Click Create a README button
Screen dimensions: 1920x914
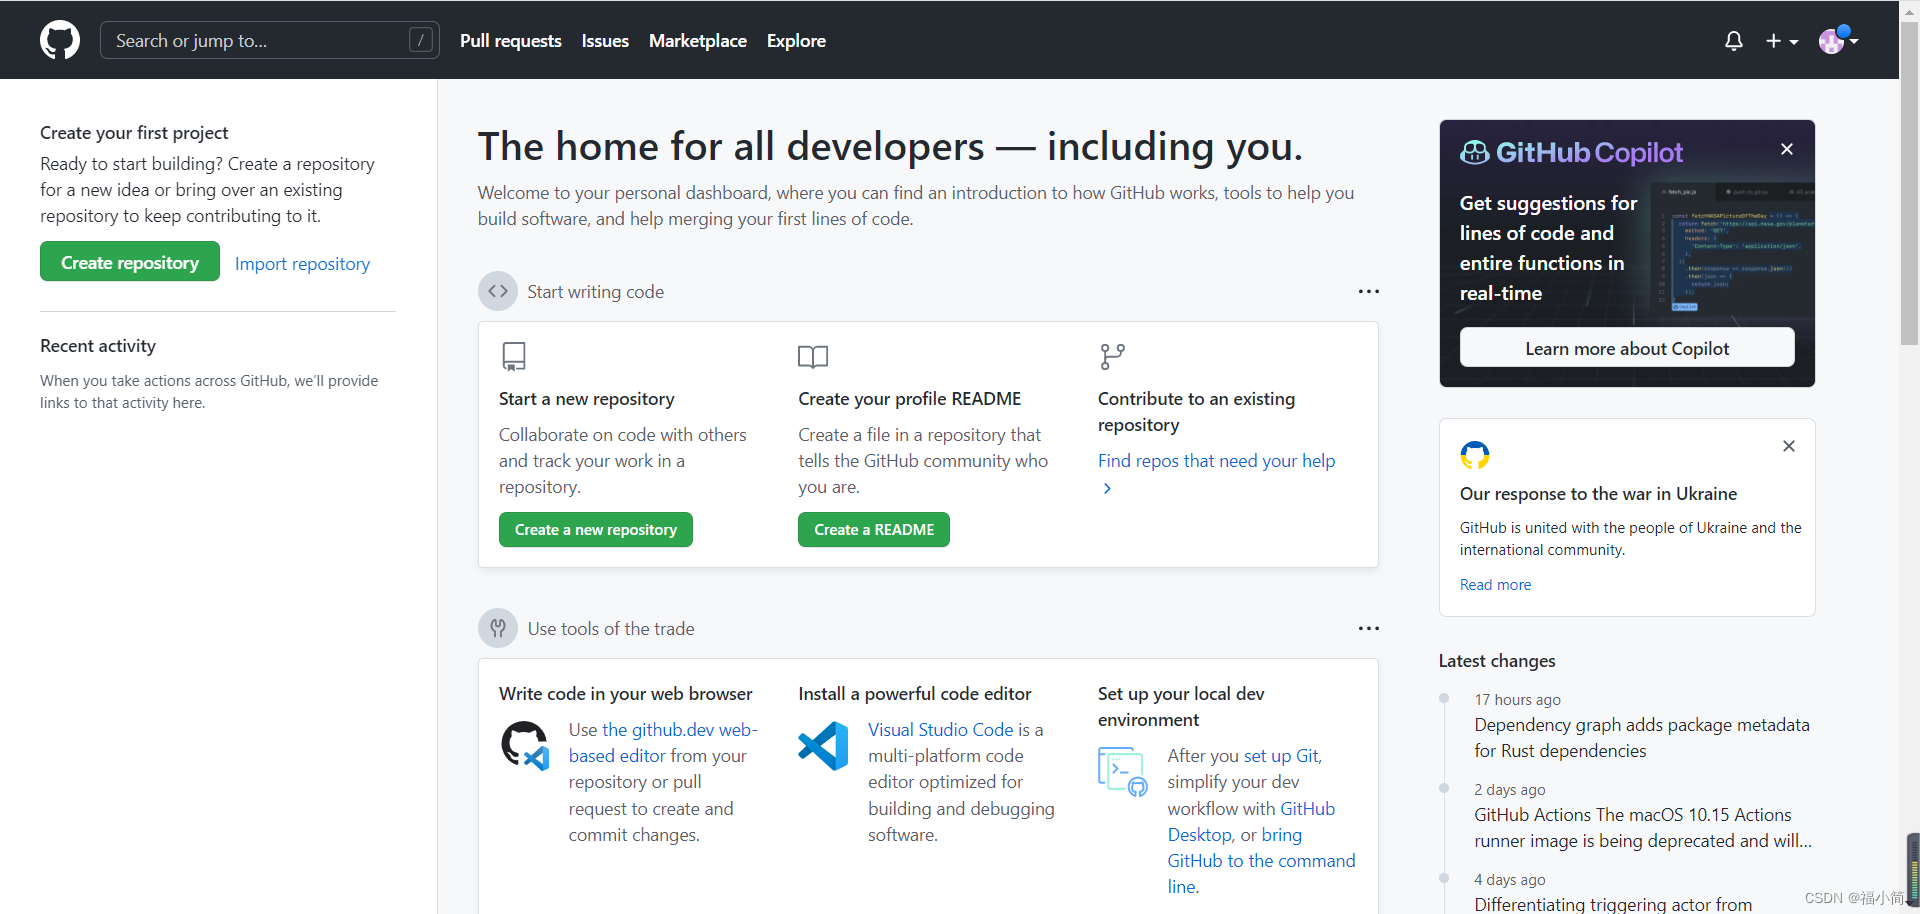[874, 530]
